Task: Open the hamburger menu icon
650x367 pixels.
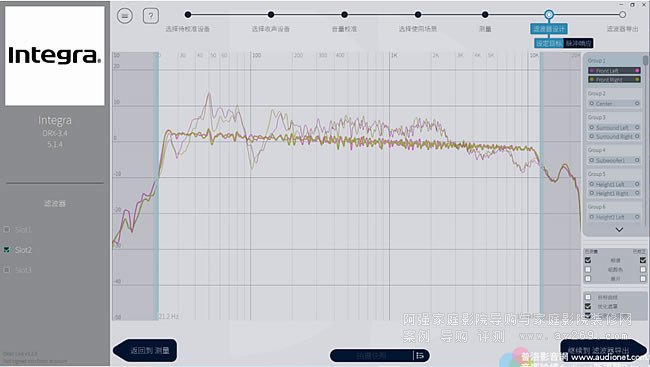Action: 125,16
